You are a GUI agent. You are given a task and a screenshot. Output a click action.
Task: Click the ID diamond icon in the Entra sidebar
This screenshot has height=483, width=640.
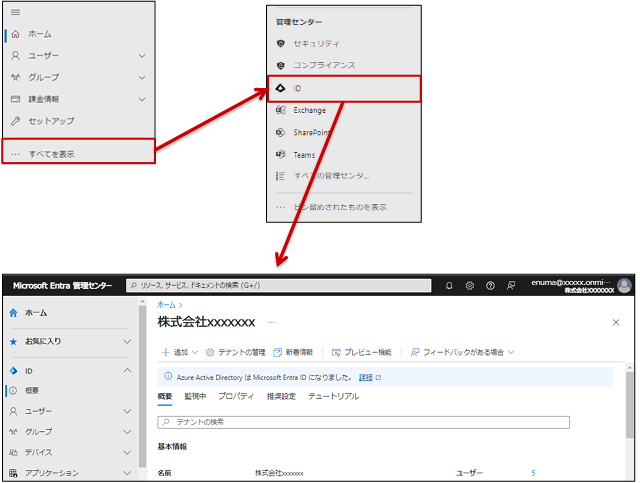pos(13,371)
